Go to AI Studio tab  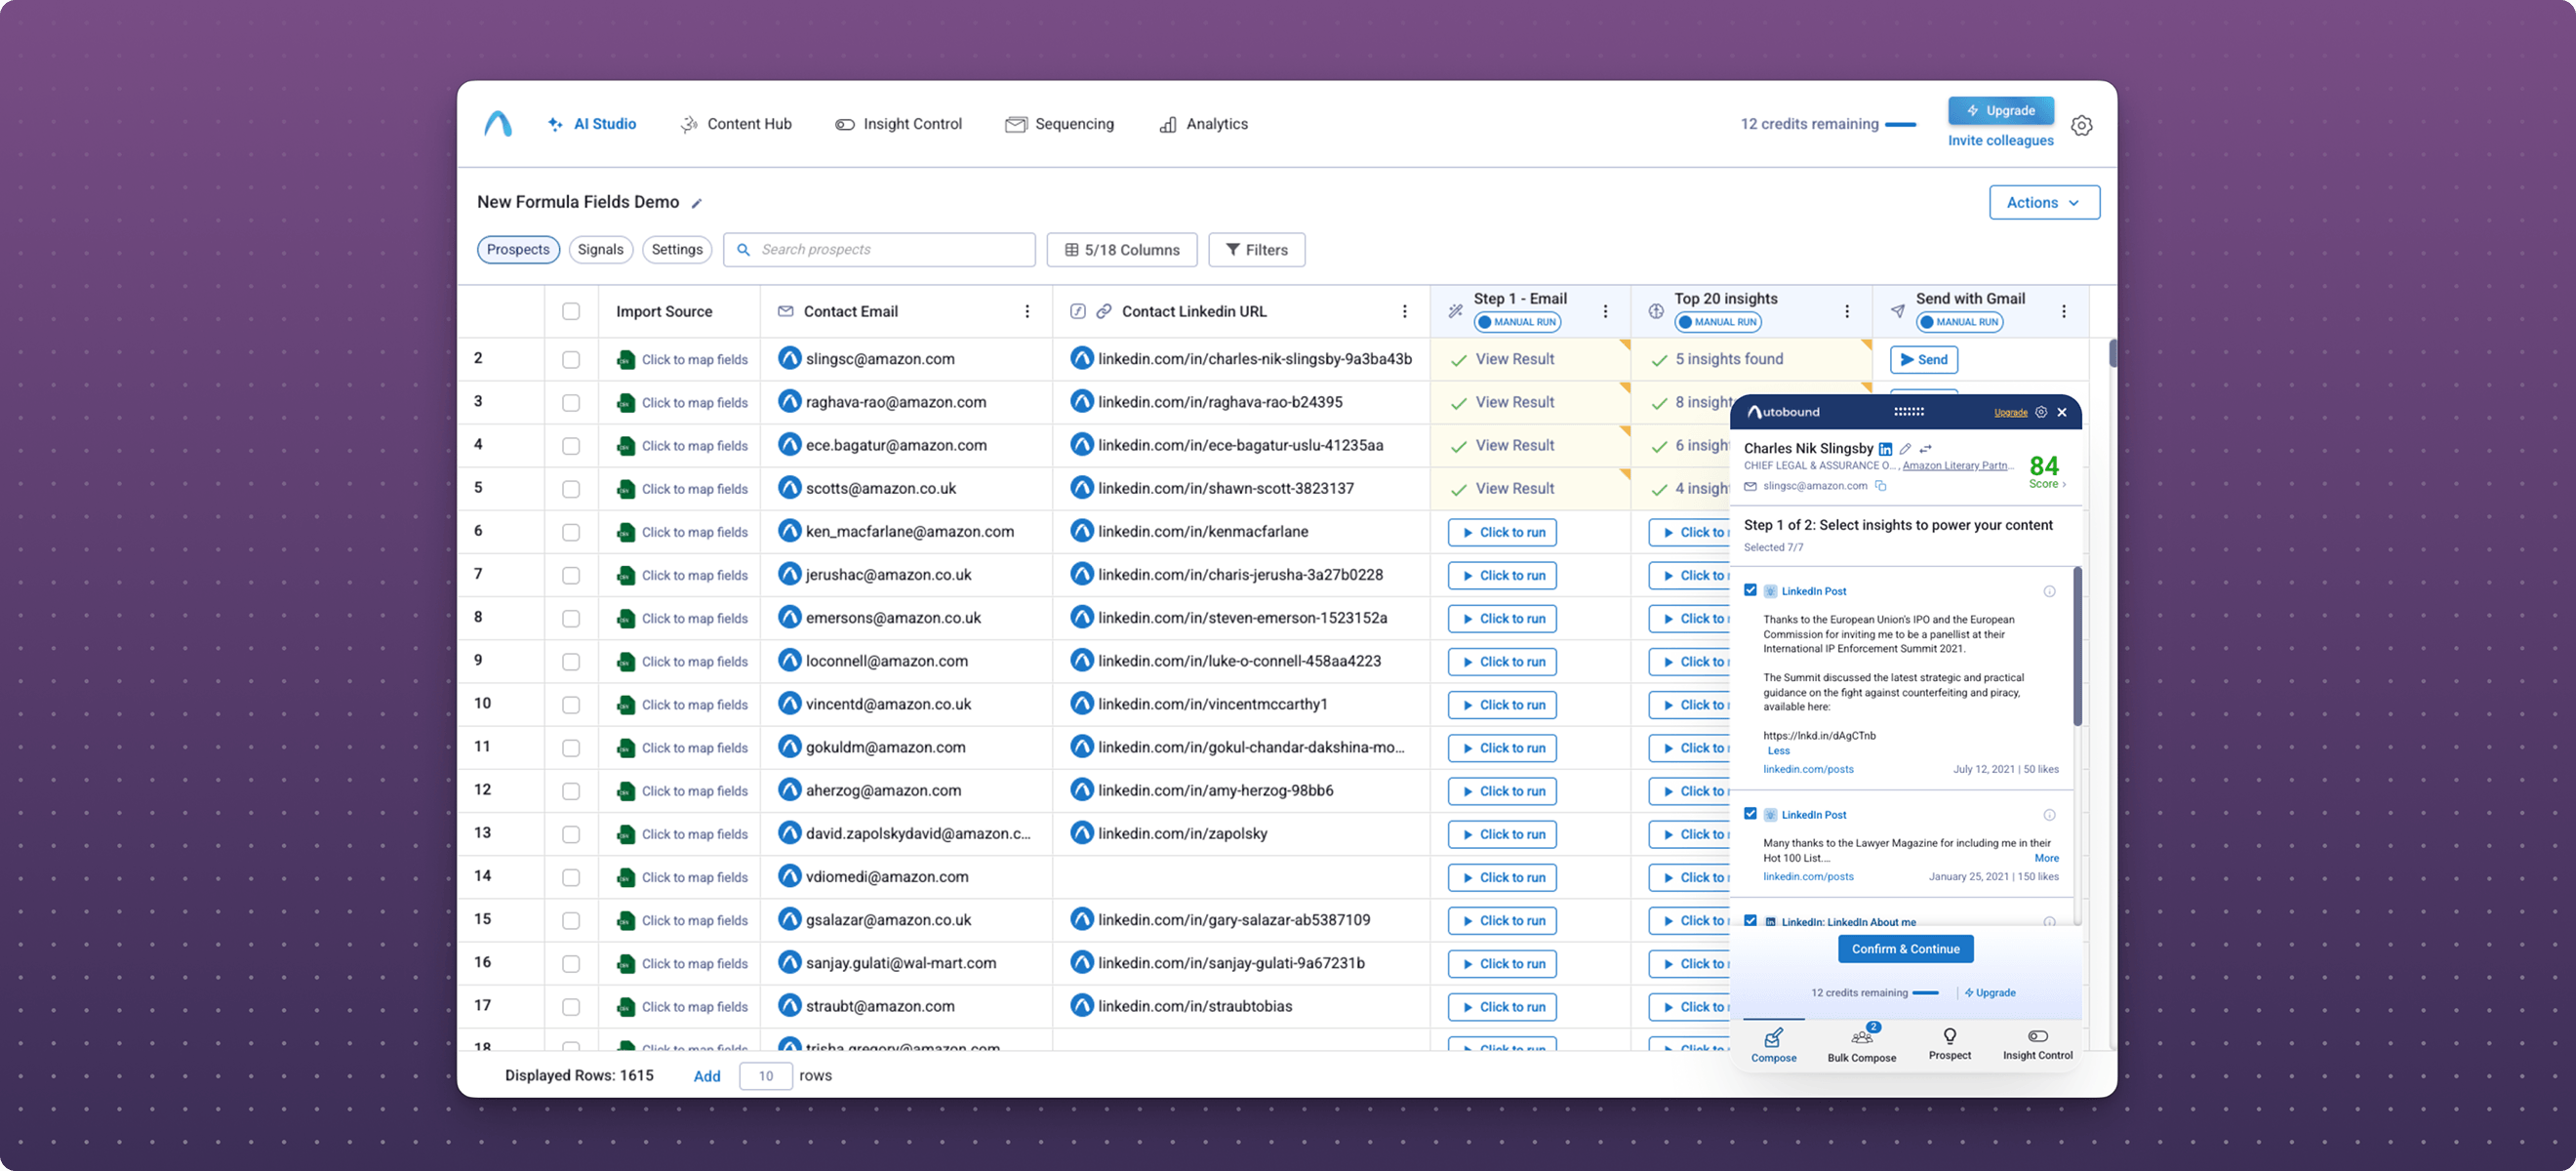tap(592, 125)
